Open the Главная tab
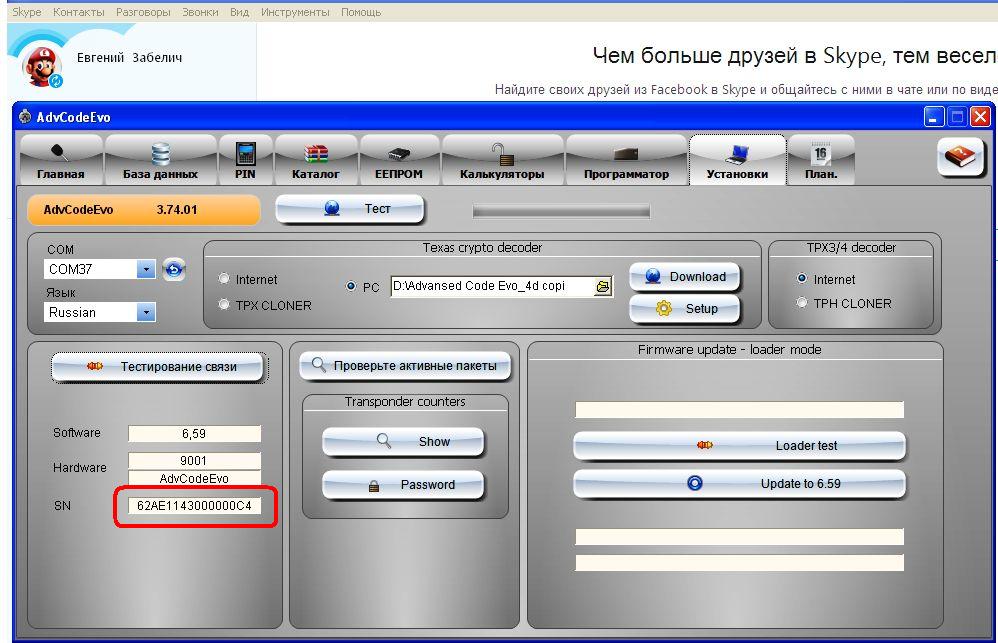The image size is (998, 643). pyautogui.click(x=61, y=160)
